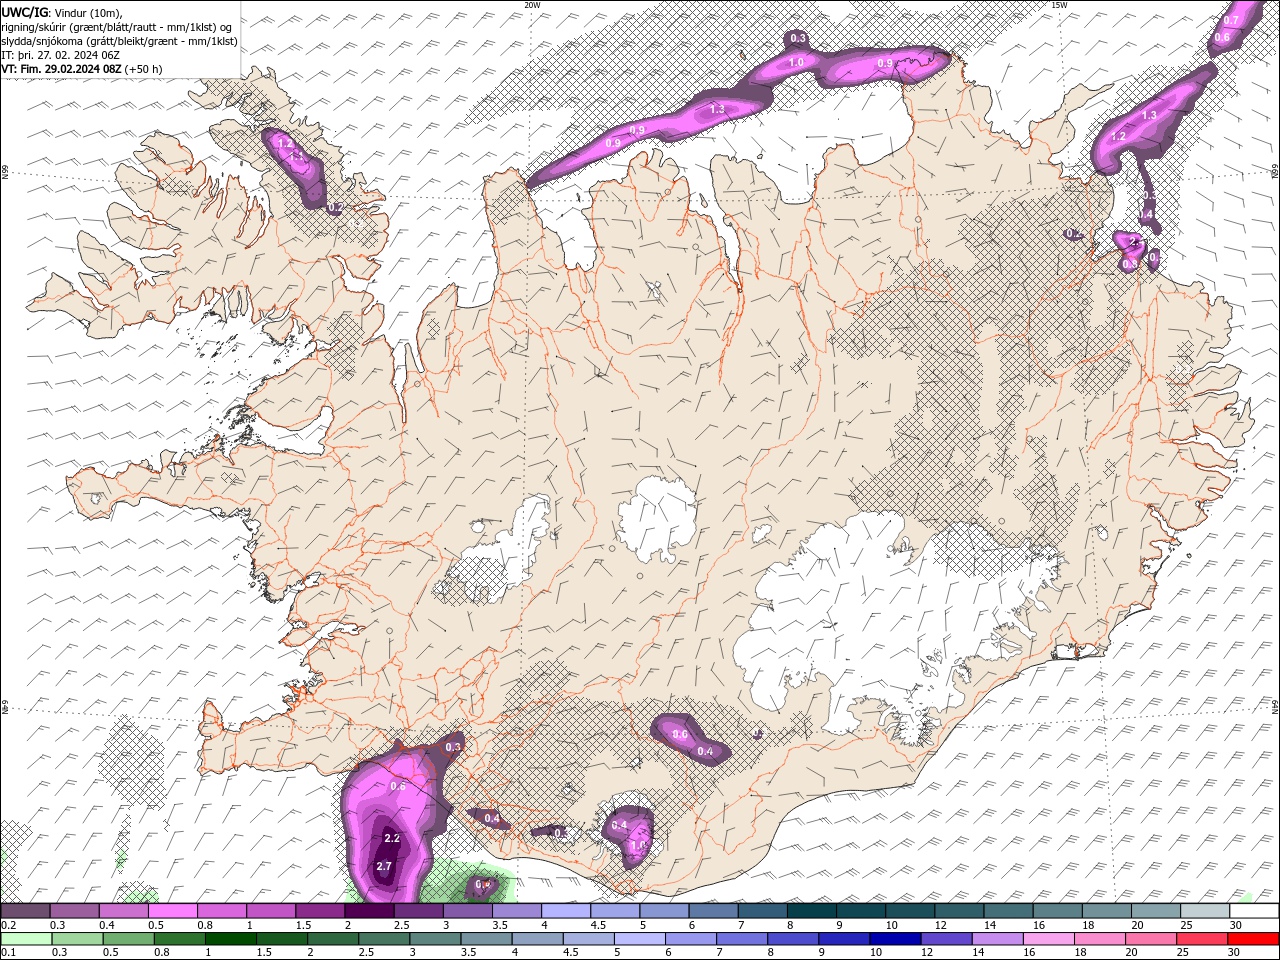Click the 'VT: Fim. 29.02.2024 08Z (+50 h)' line
This screenshot has width=1280, height=960.
[82, 69]
